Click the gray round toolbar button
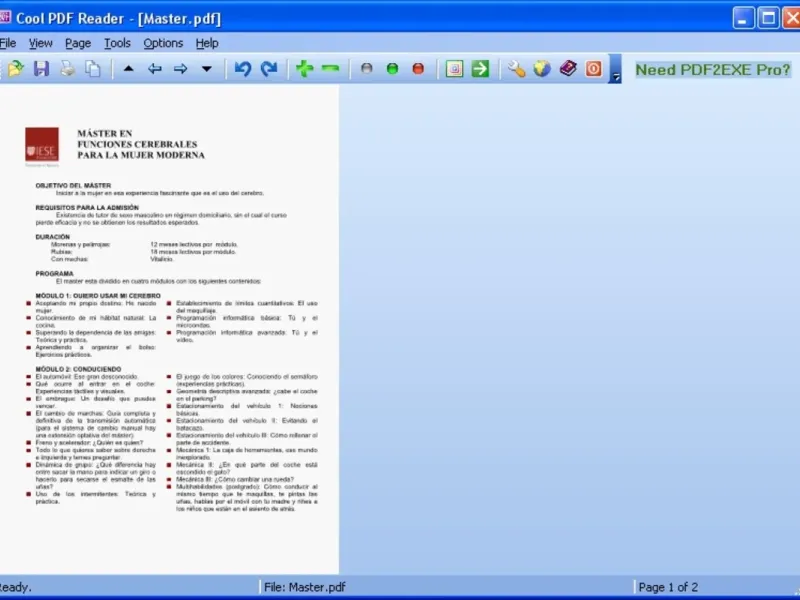 point(366,68)
